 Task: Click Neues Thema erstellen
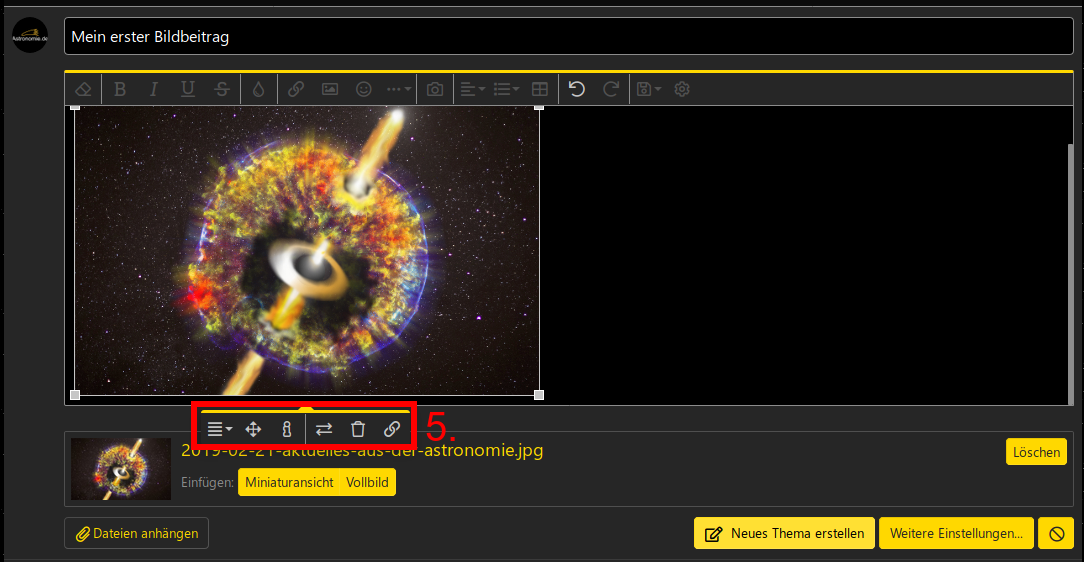(x=784, y=534)
